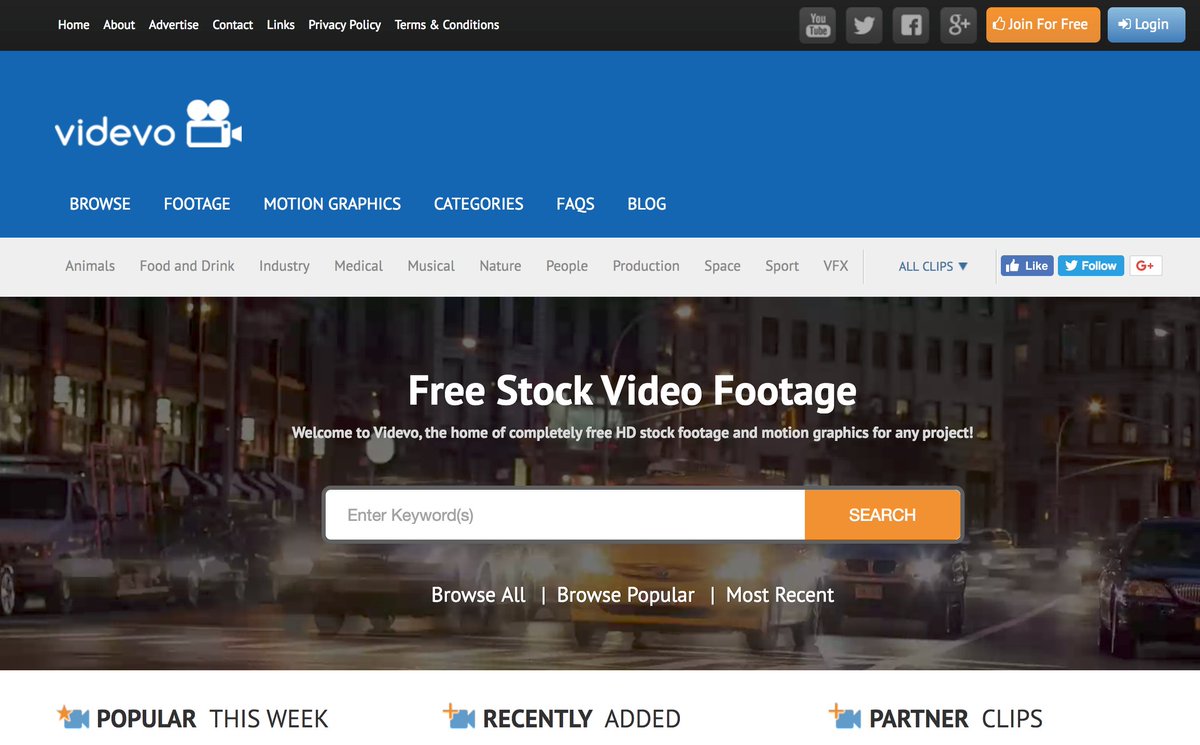Choose the Nature category link
This screenshot has height=745, width=1200.
[500, 266]
